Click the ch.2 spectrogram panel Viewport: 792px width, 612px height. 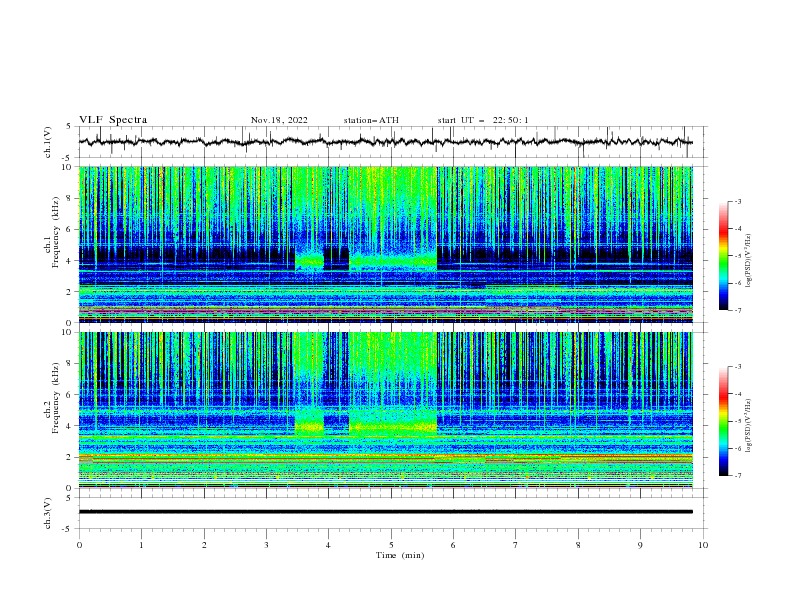point(386,410)
